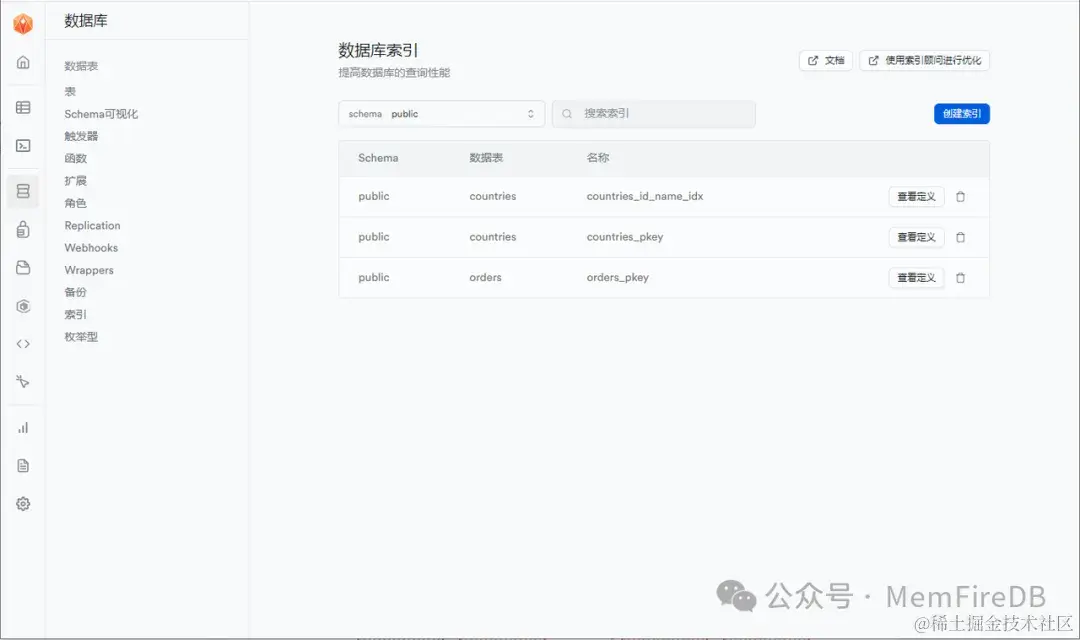Delete the countries_pkey index

coord(960,237)
